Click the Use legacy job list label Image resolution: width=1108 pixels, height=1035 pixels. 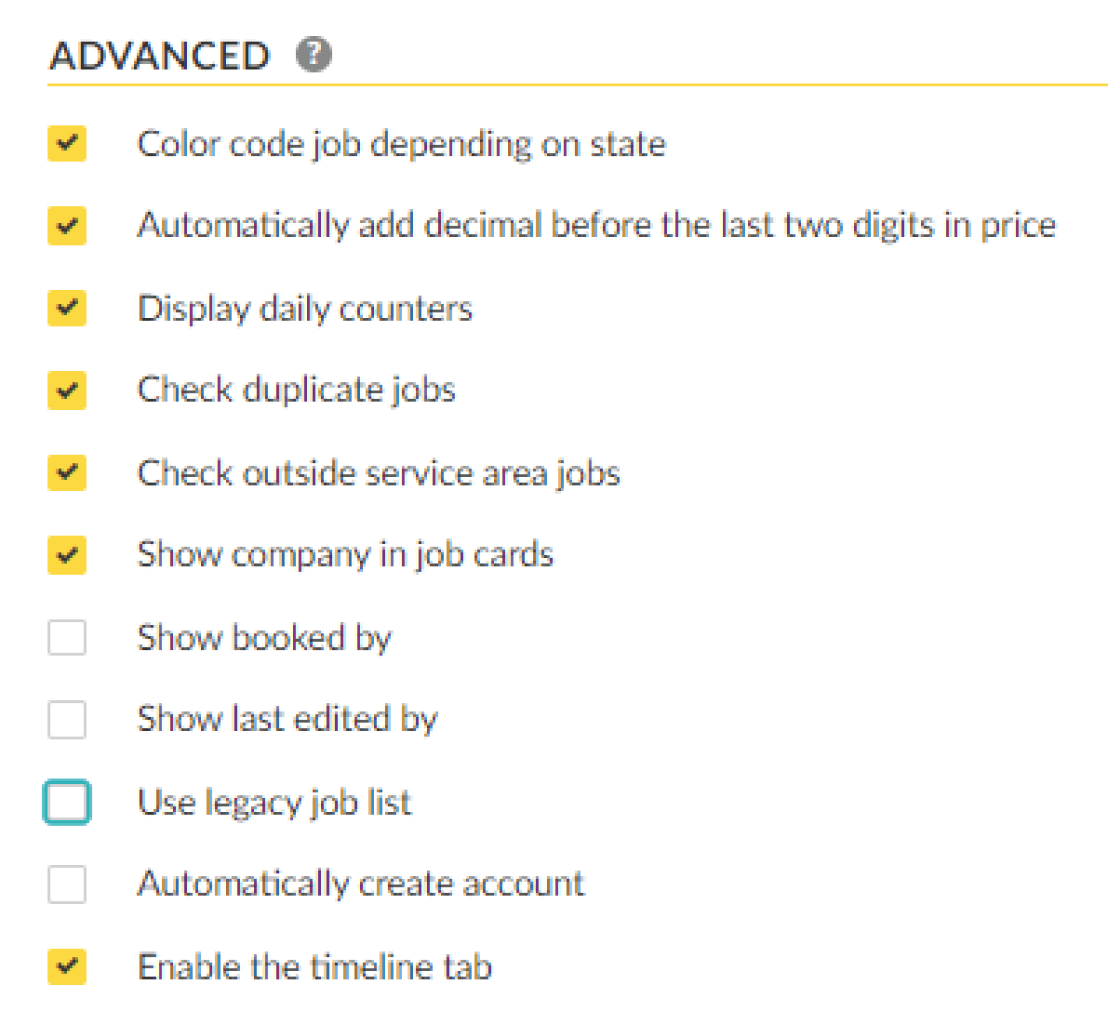(274, 803)
